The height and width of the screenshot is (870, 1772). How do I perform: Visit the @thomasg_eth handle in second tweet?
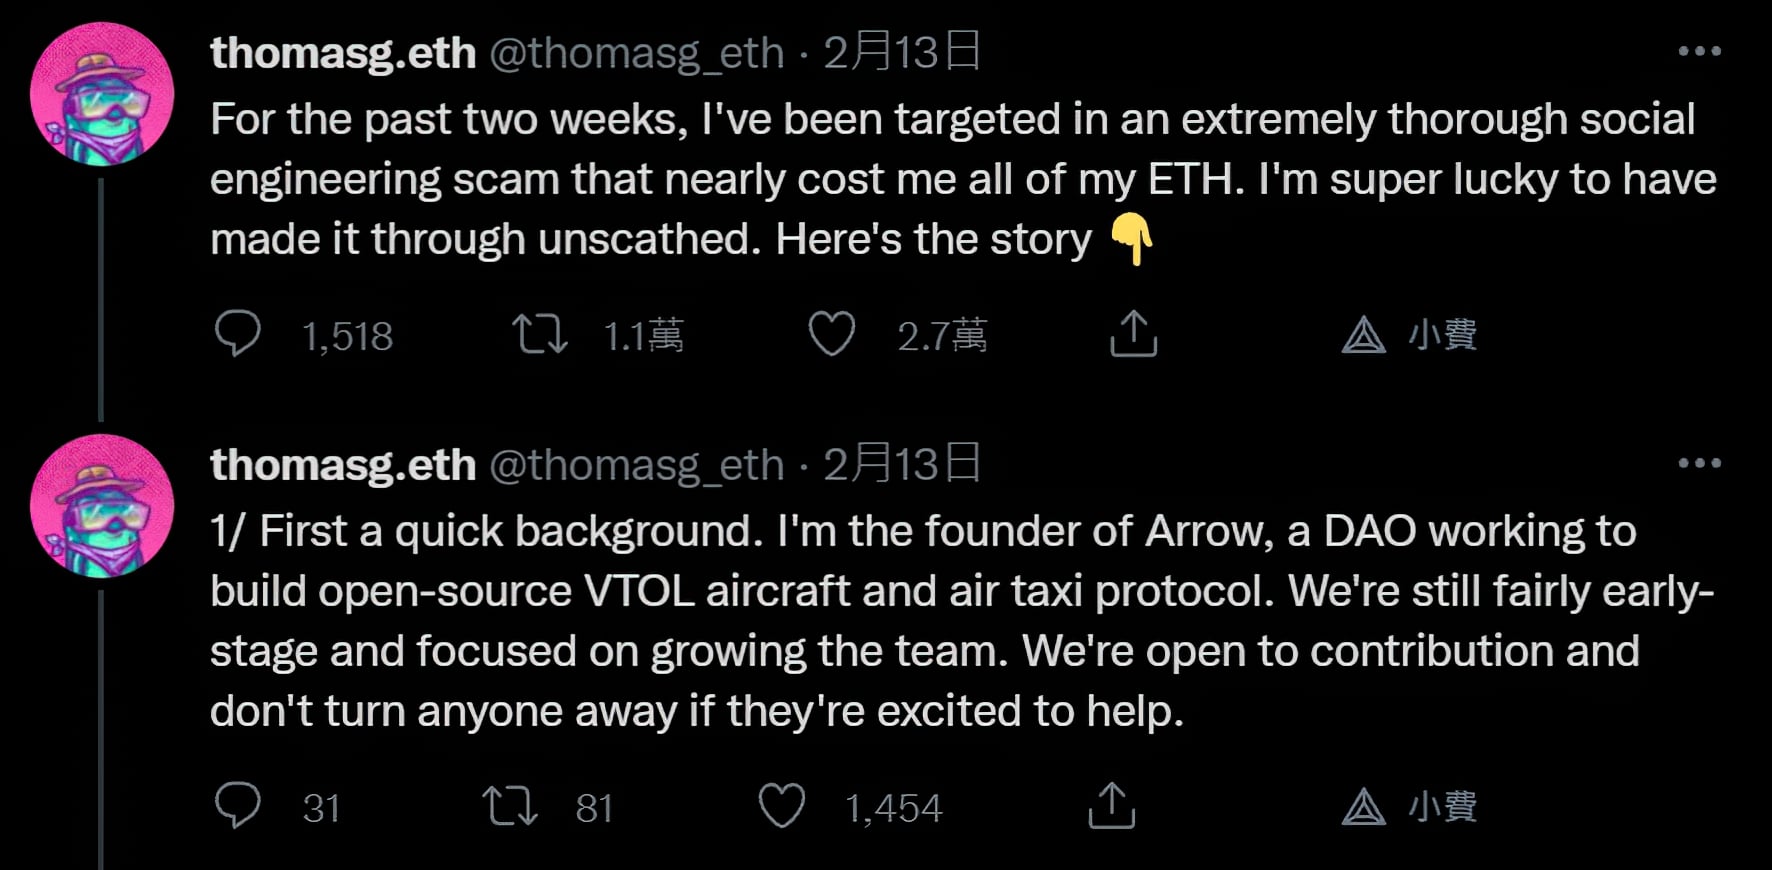click(636, 465)
